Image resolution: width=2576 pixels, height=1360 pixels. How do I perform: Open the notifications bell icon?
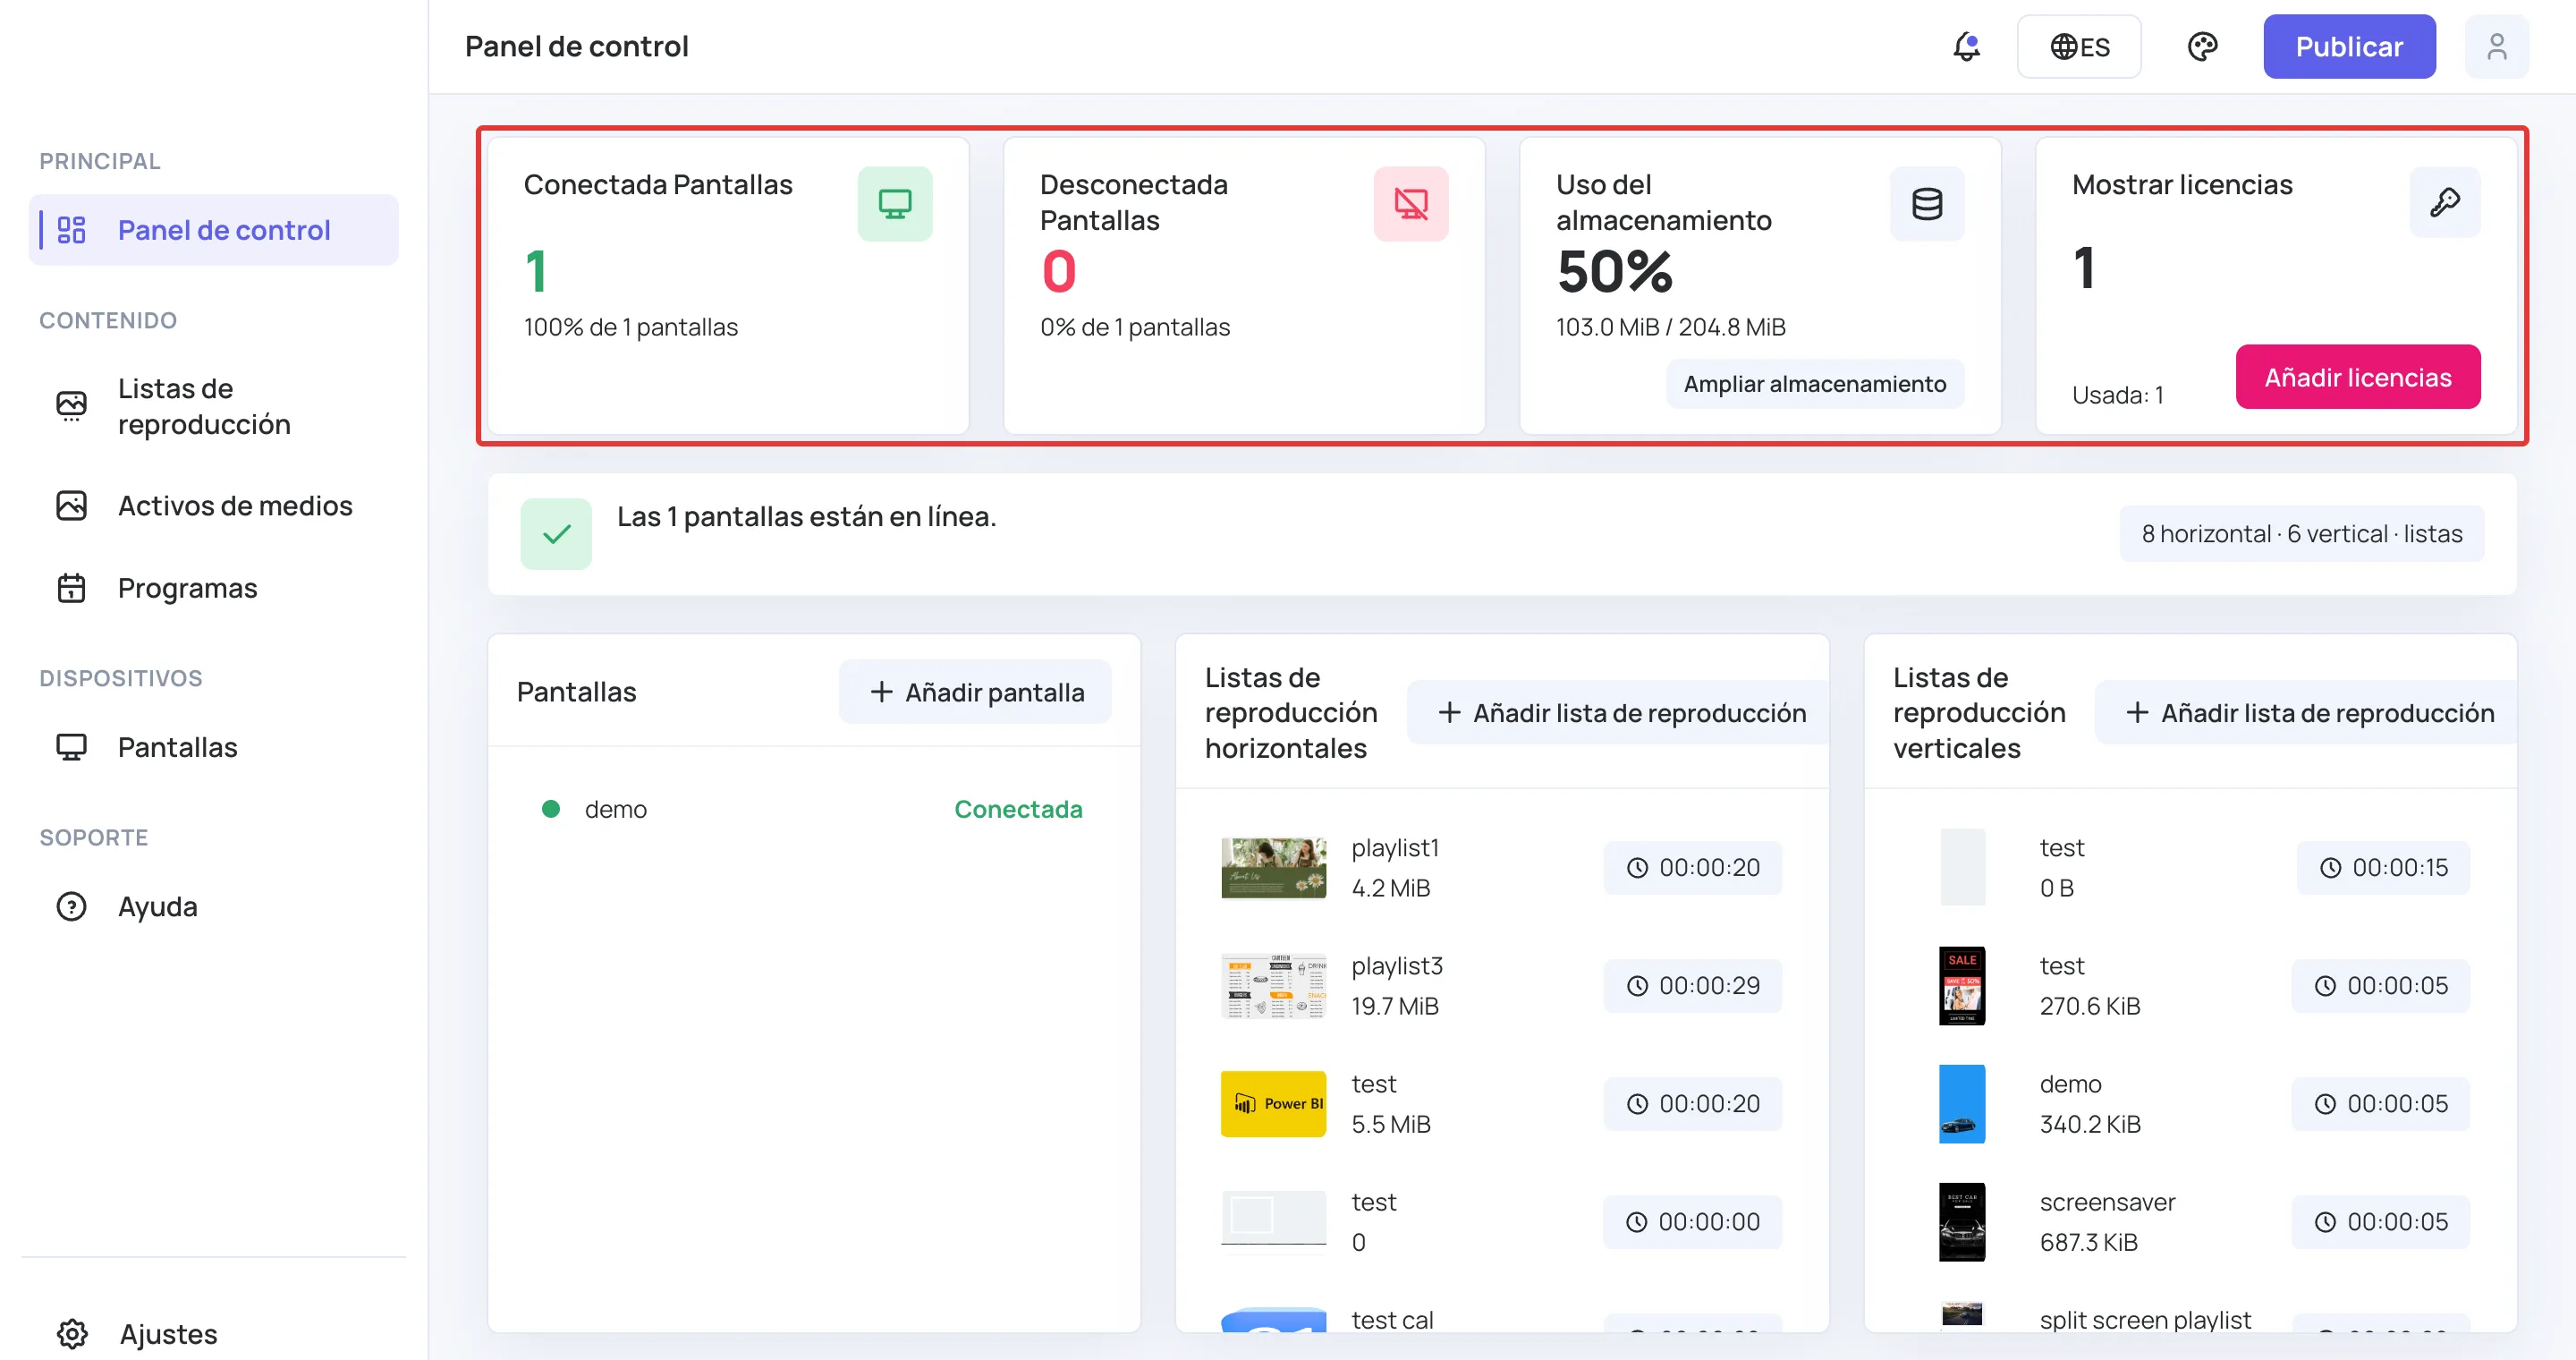(1966, 46)
